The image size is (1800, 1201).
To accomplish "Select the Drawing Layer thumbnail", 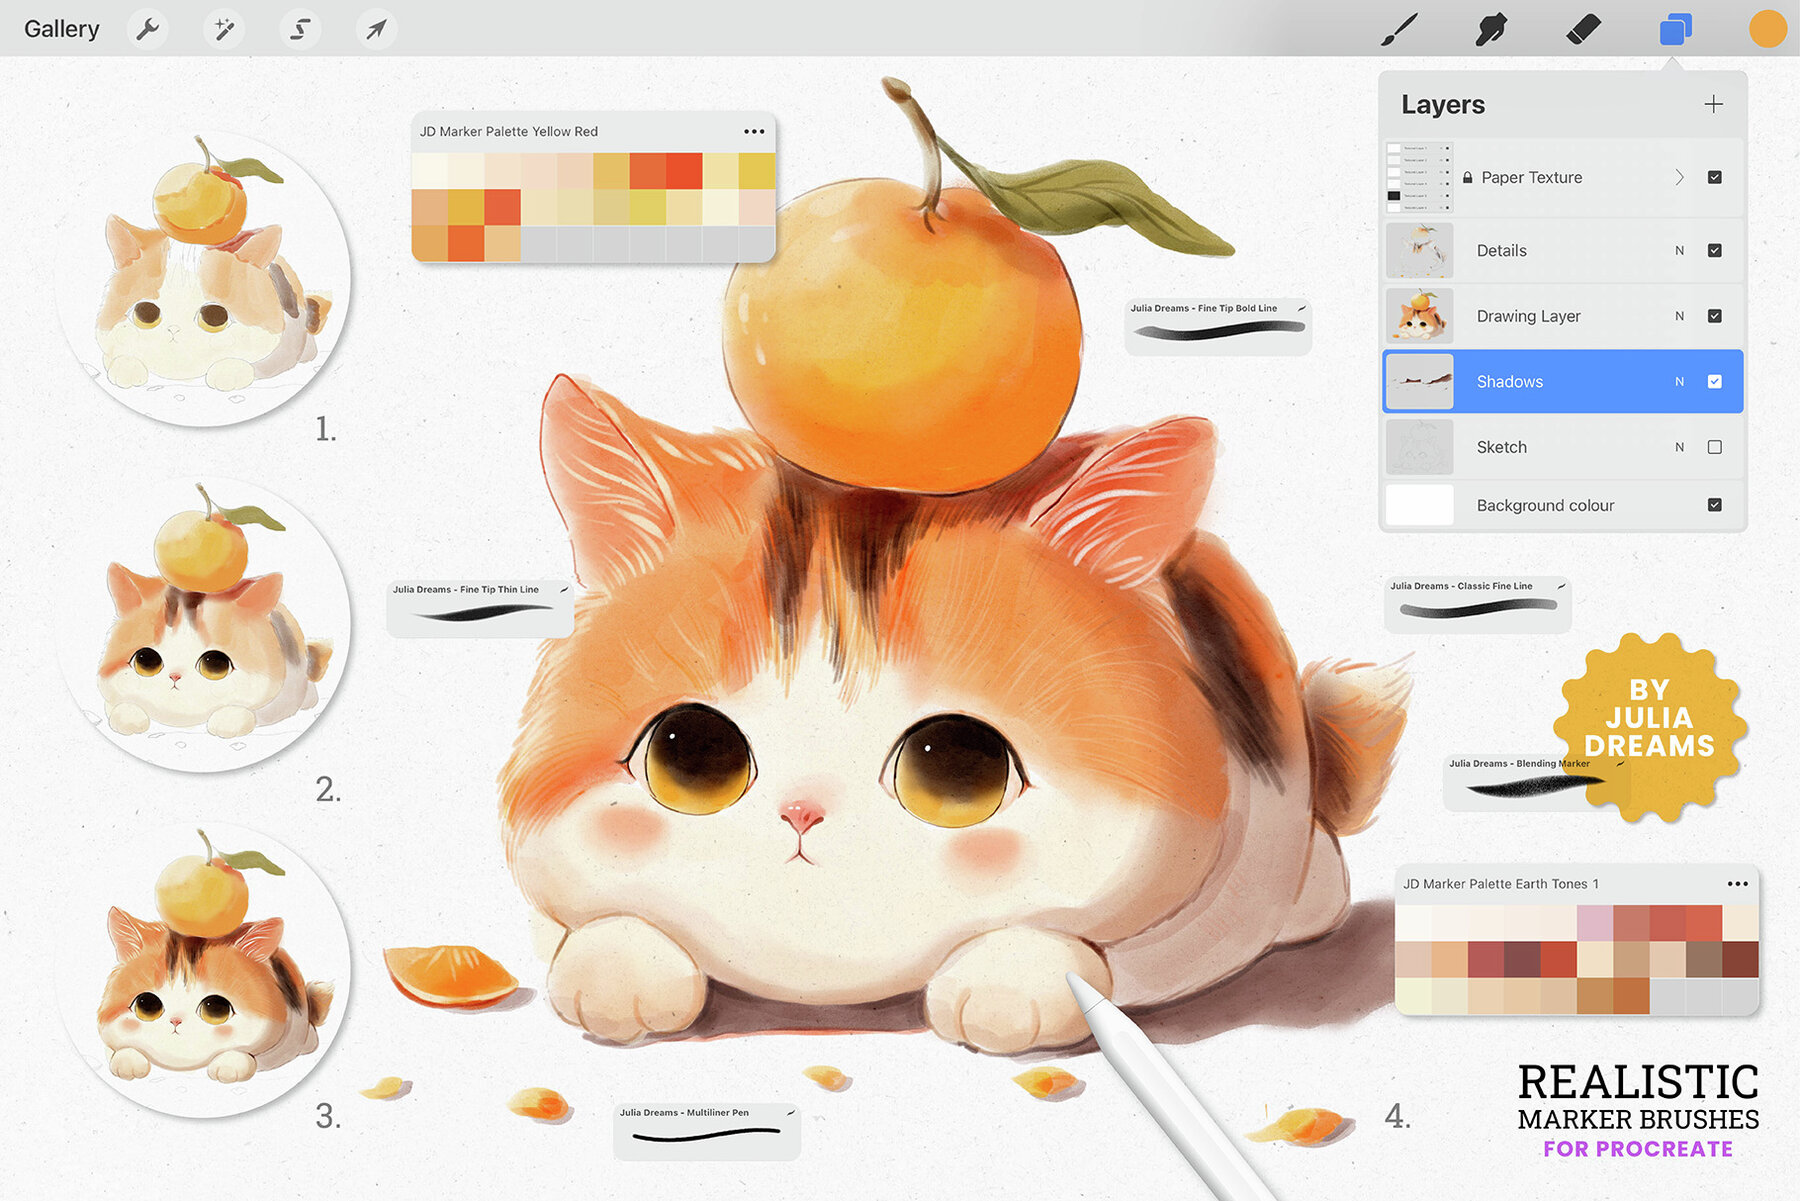I will click(1419, 315).
